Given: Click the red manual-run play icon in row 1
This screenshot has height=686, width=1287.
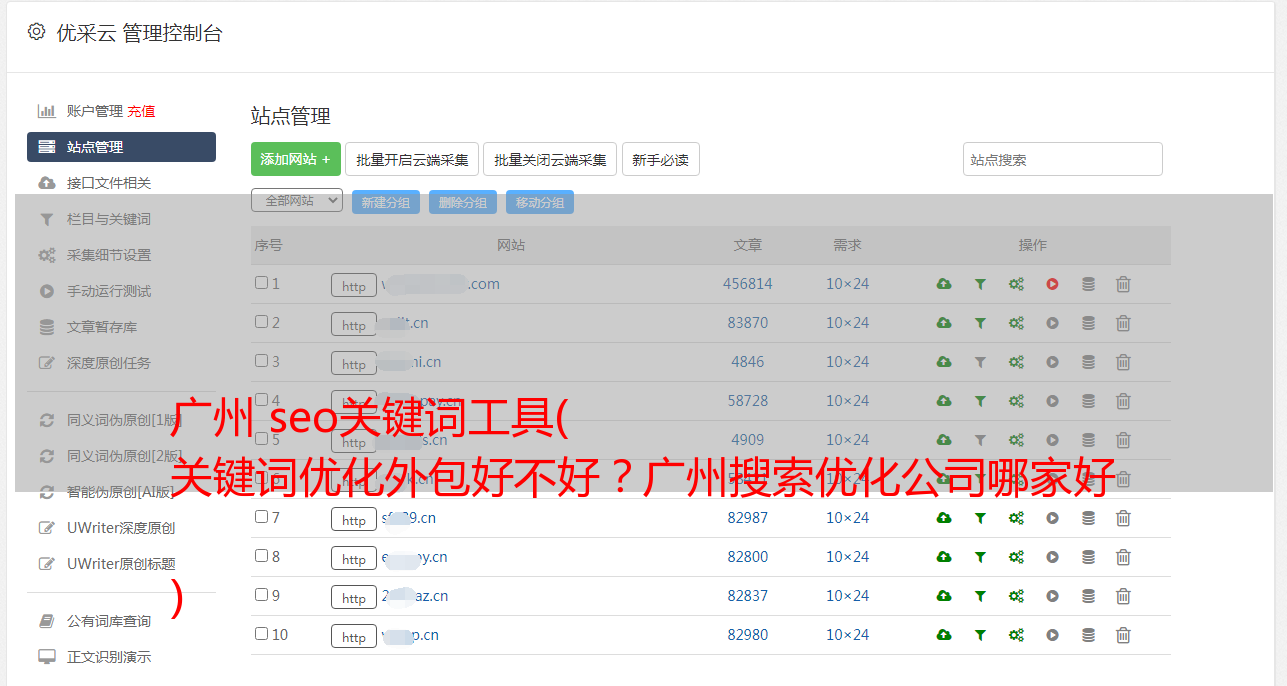Looking at the screenshot, I should [x=1052, y=284].
